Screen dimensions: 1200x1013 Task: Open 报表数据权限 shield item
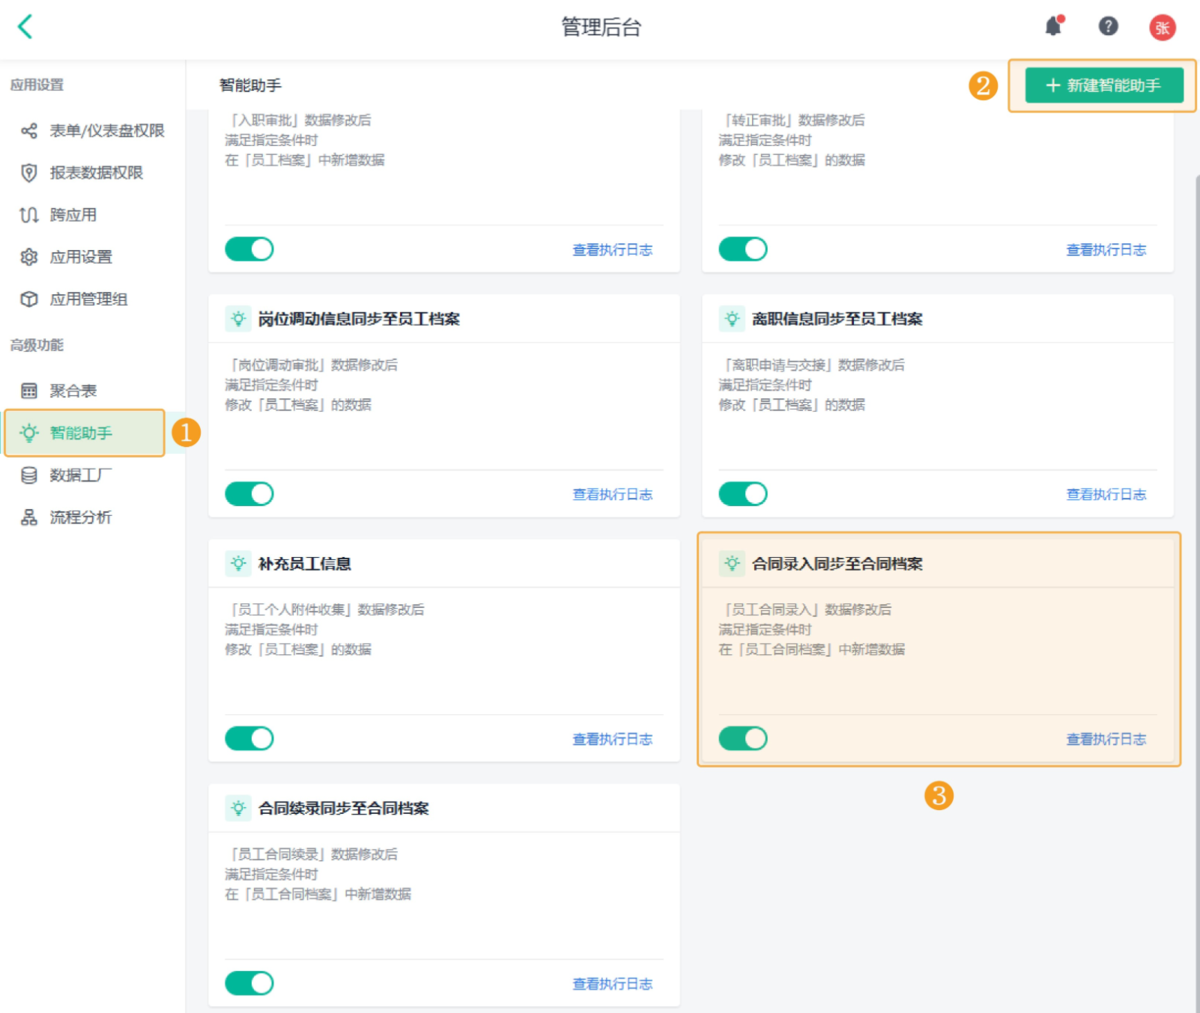coord(96,173)
